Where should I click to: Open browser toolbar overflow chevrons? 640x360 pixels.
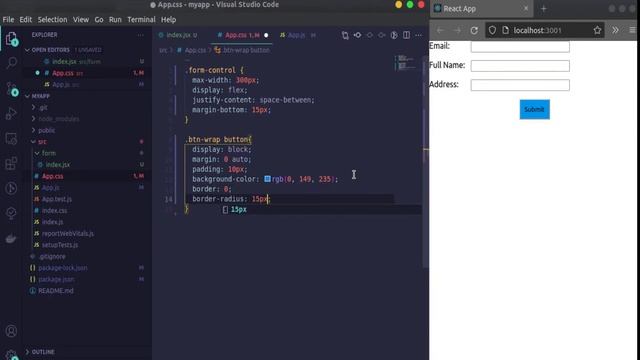coord(615,30)
